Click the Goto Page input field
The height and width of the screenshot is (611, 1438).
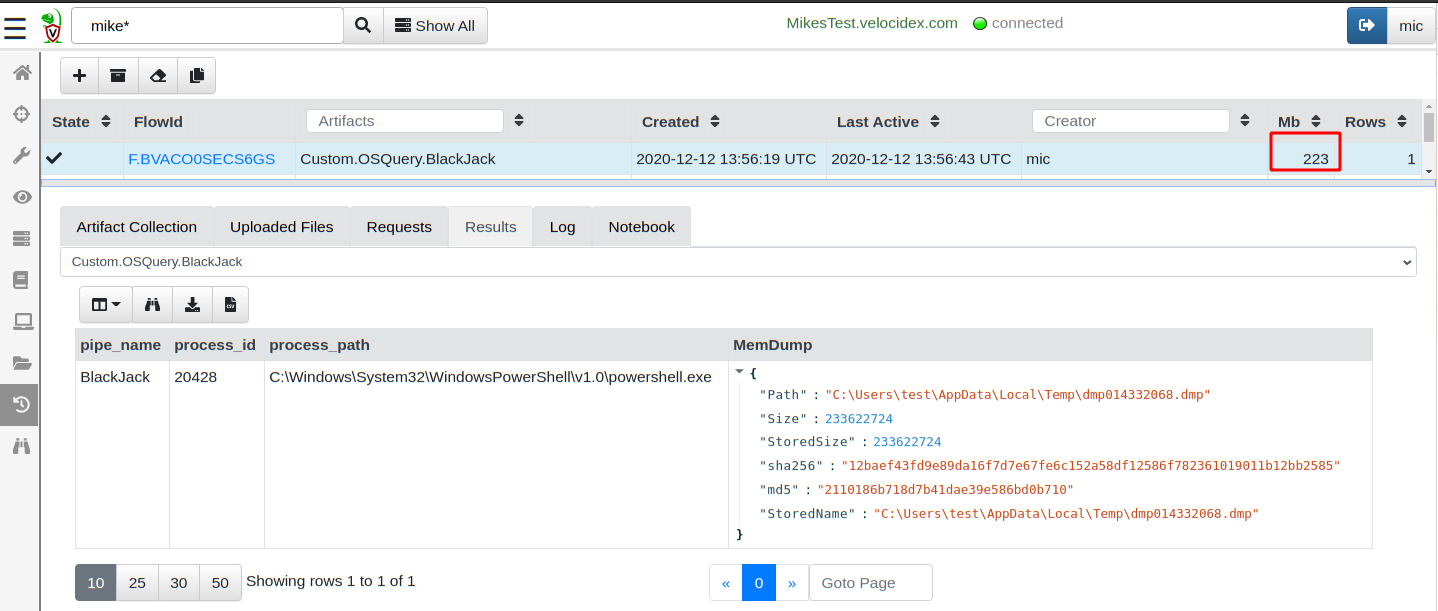pyautogui.click(x=870, y=583)
